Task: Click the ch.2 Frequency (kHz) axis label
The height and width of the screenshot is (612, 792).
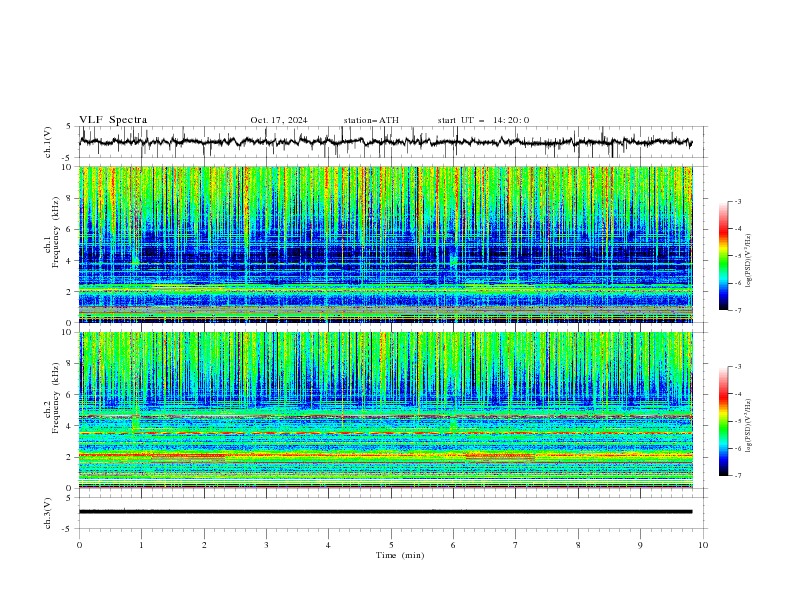Action: (x=52, y=398)
